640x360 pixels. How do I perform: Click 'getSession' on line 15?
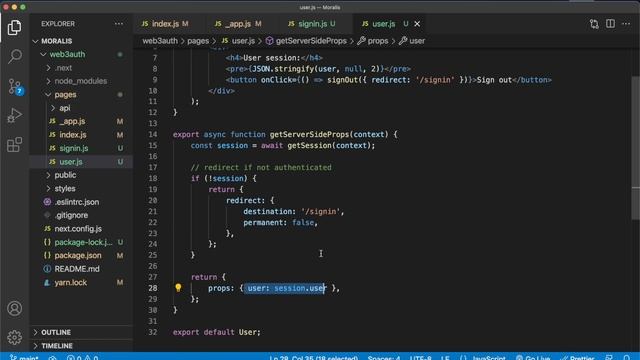coord(309,146)
